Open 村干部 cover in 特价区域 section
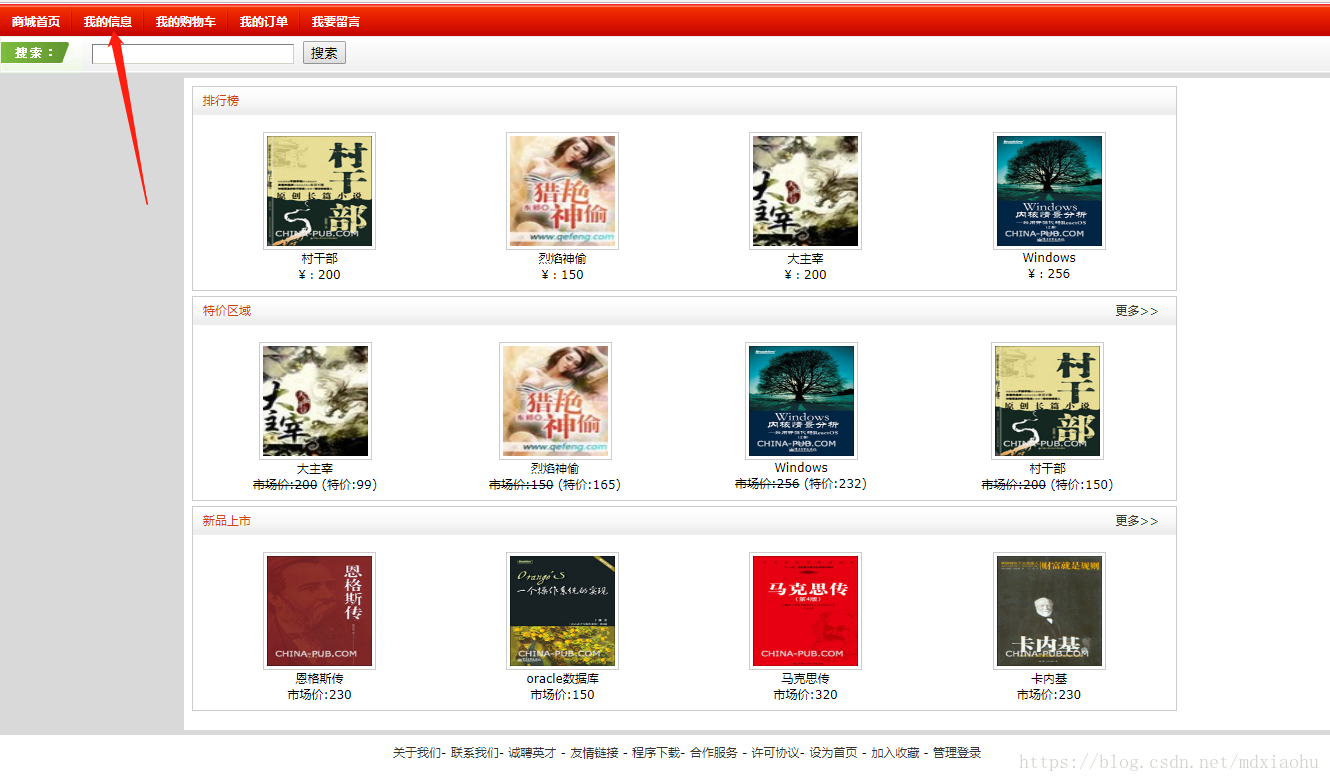 pyautogui.click(x=1047, y=401)
